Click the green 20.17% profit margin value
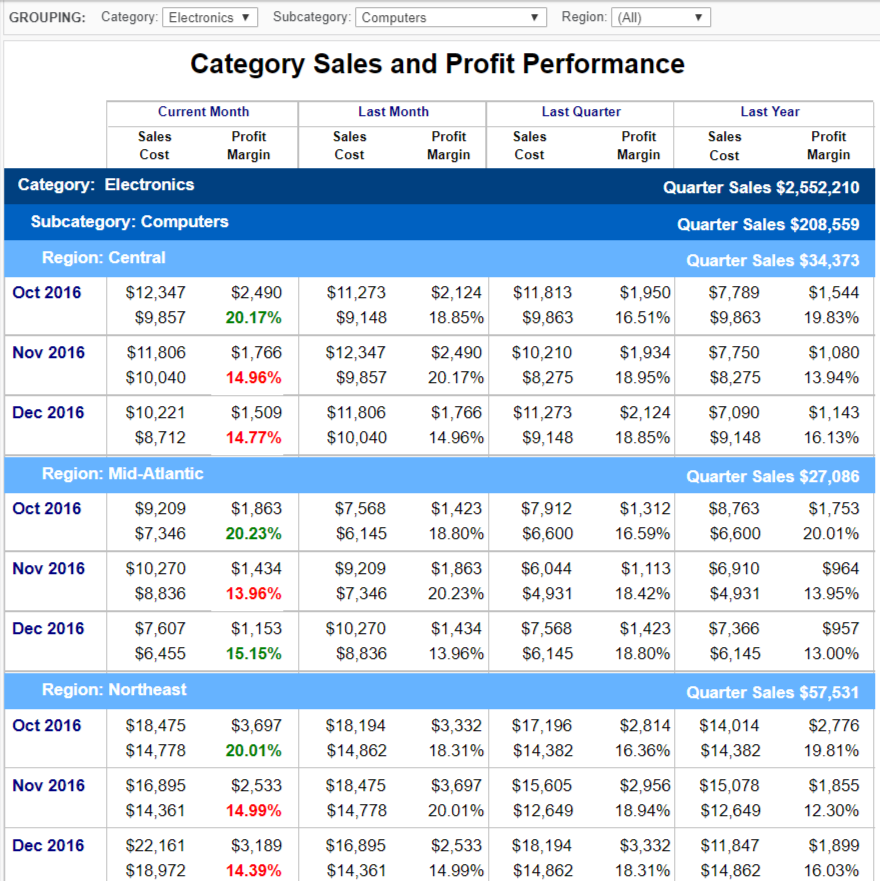880x881 pixels. pyautogui.click(x=254, y=318)
